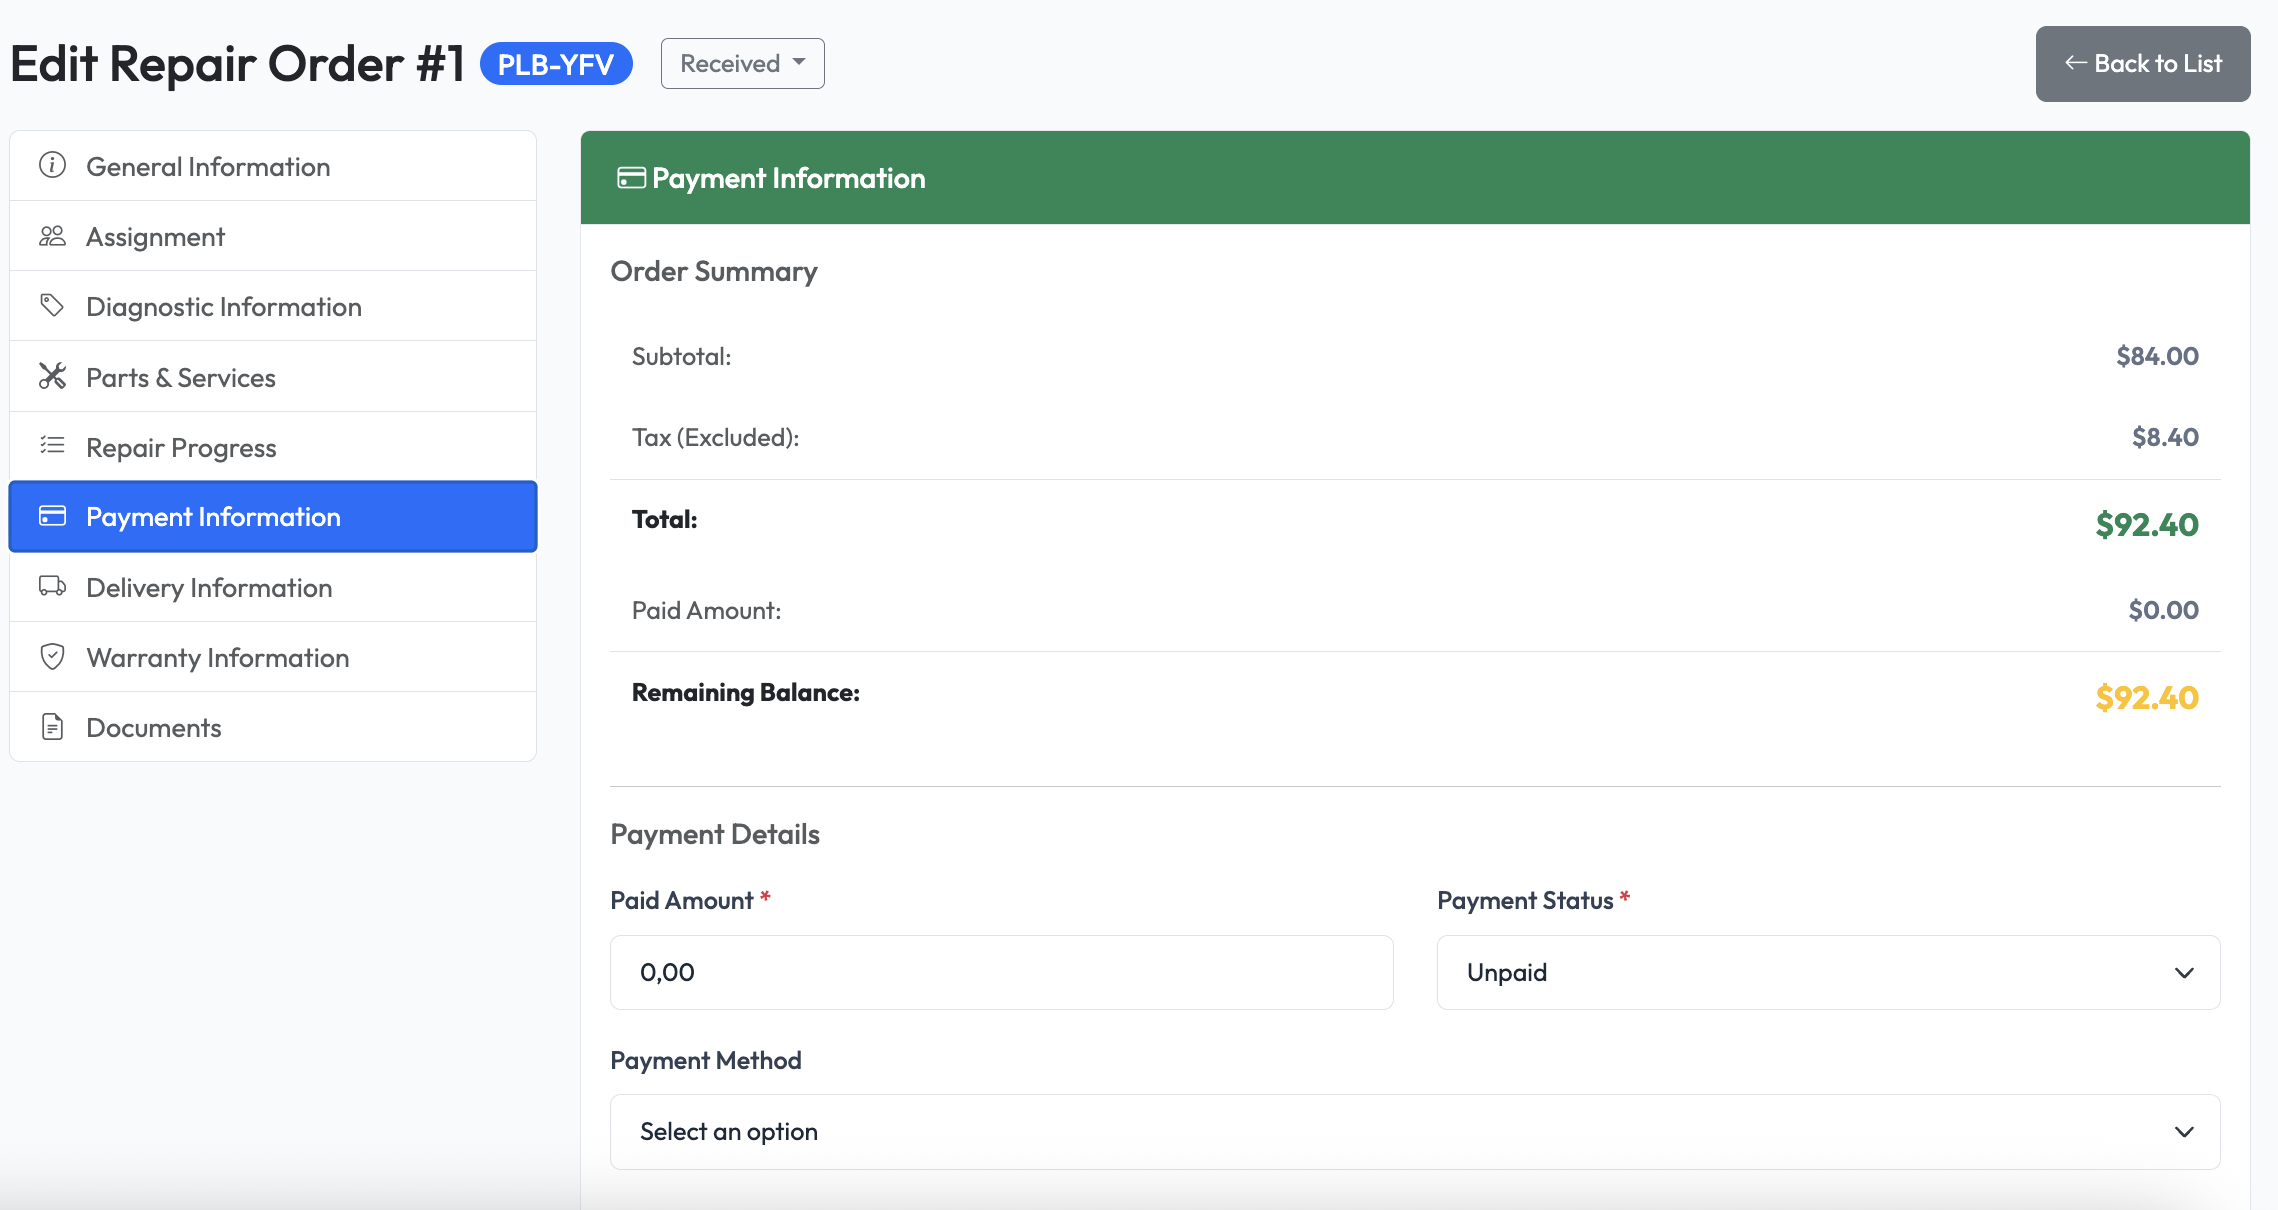This screenshot has width=2278, height=1210.
Task: Click the Warranty Information shield icon
Action: coord(52,657)
